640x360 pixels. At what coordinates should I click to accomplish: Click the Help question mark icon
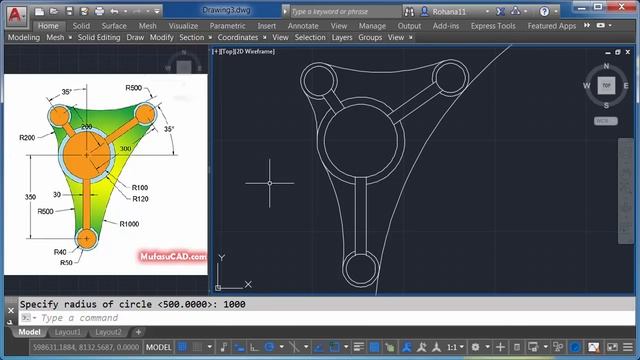[x=544, y=11]
